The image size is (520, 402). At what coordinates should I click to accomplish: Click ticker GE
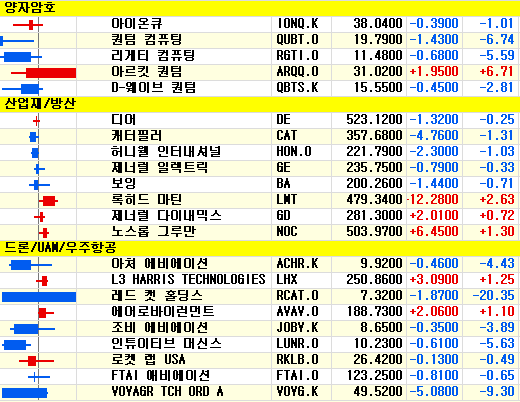tap(283, 168)
